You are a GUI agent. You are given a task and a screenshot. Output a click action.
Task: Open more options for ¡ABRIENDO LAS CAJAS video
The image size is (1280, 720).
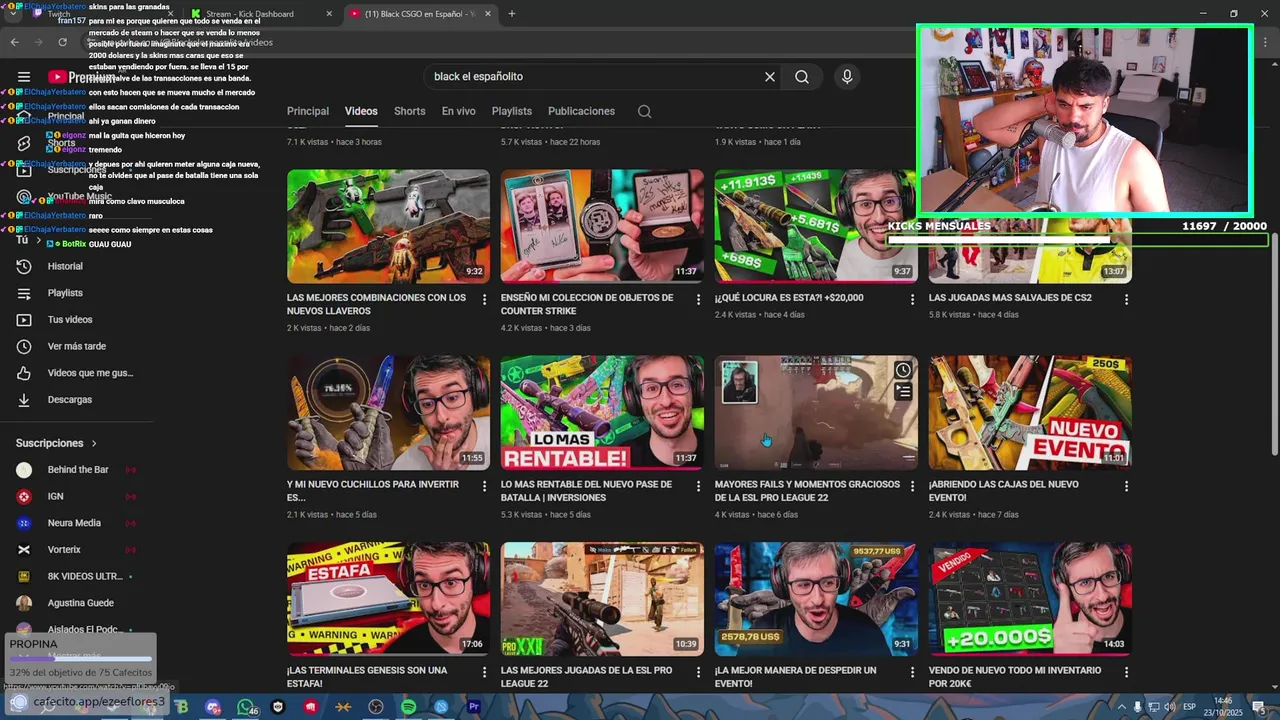(1127, 486)
